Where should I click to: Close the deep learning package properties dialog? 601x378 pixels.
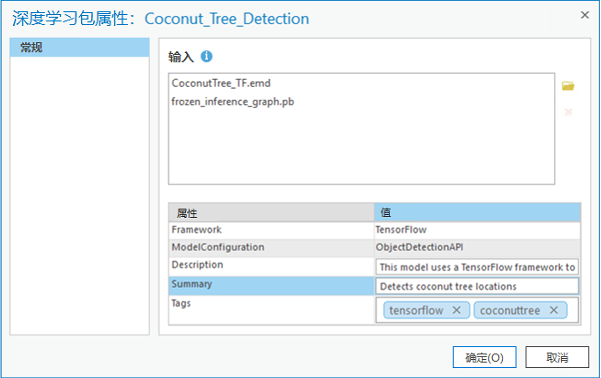(x=585, y=15)
